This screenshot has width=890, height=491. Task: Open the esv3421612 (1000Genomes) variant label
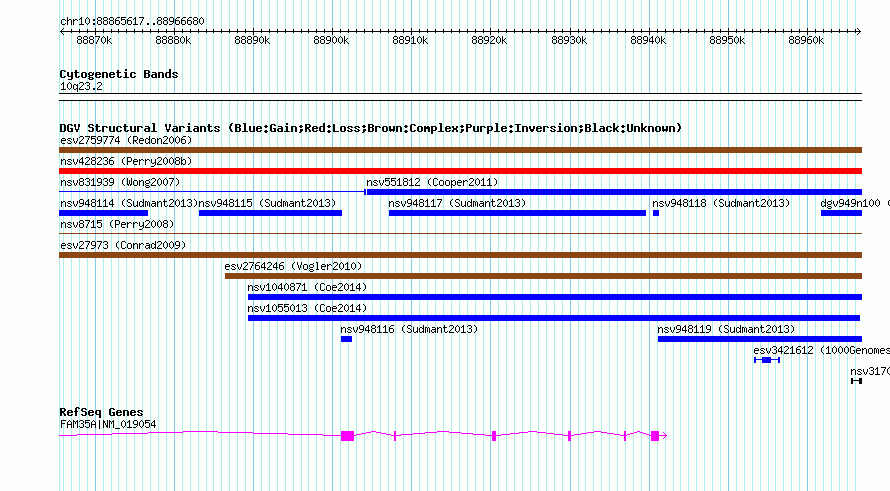[x=821, y=350]
